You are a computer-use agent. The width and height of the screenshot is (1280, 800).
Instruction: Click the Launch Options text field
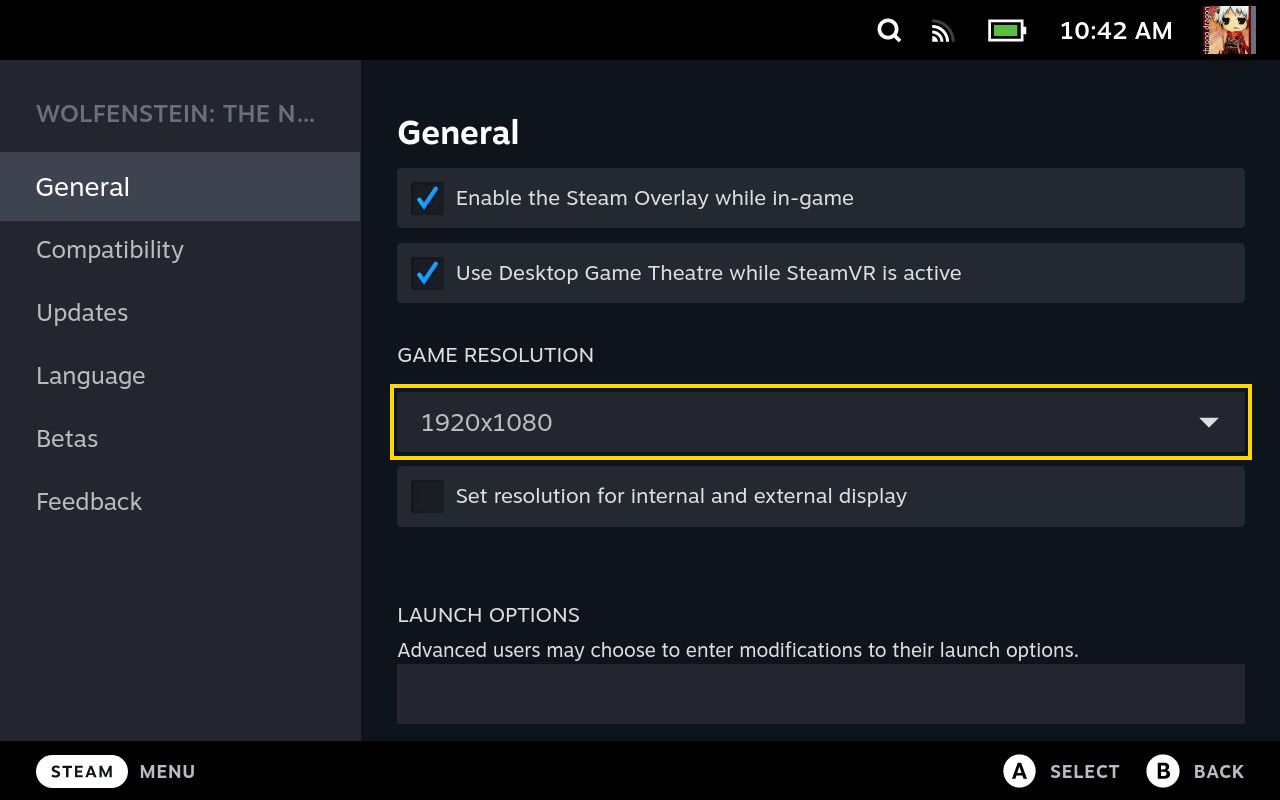click(820, 693)
